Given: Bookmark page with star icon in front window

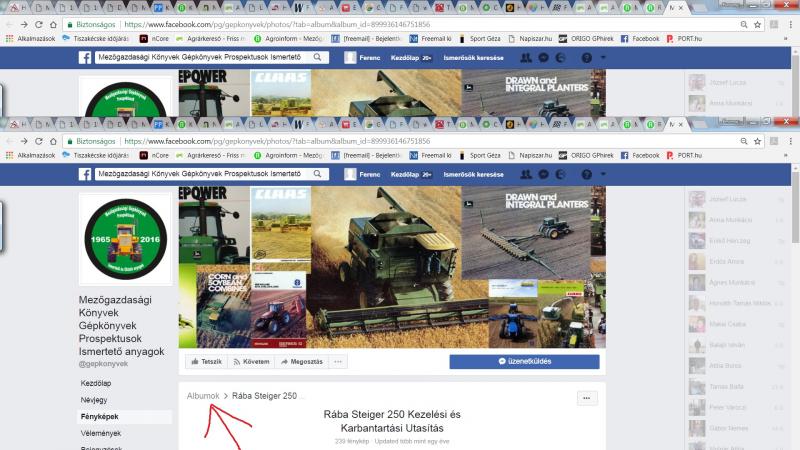Looking at the screenshot, I should tap(758, 141).
